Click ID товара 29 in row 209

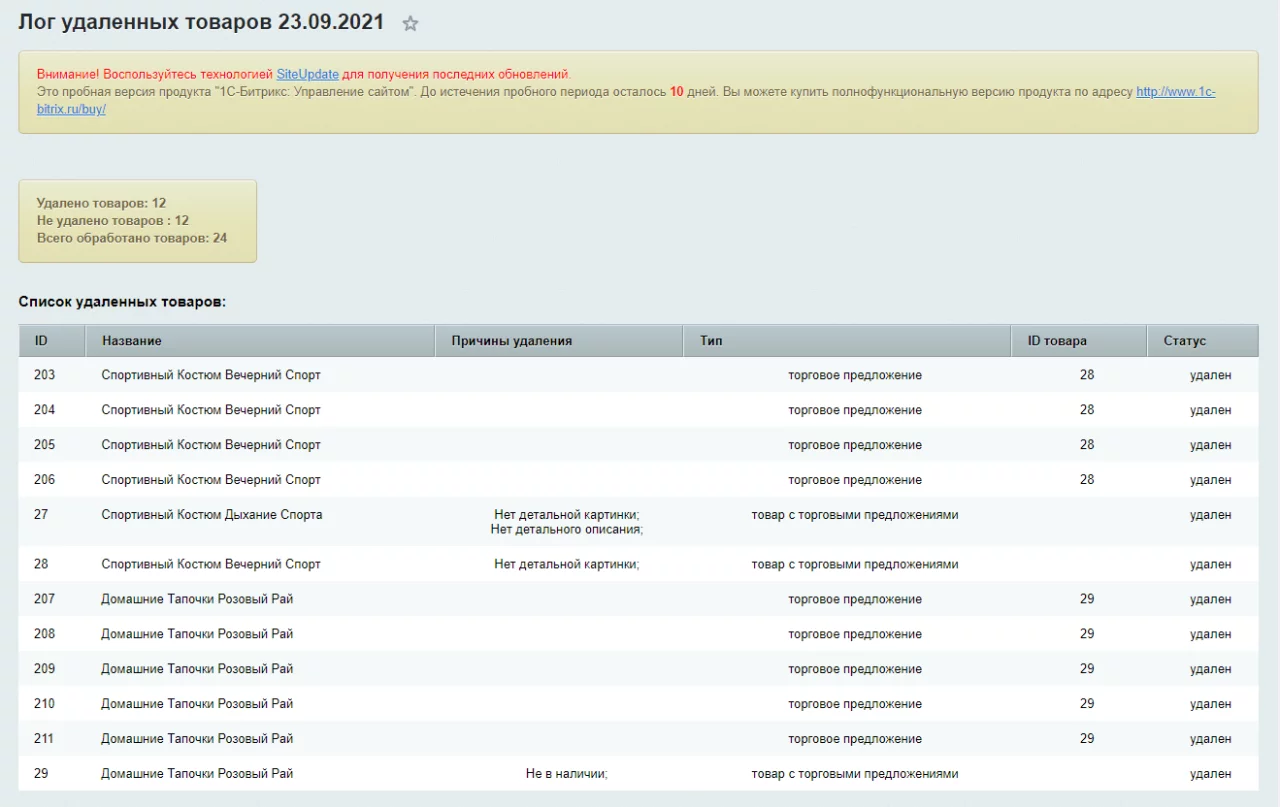pos(1087,669)
